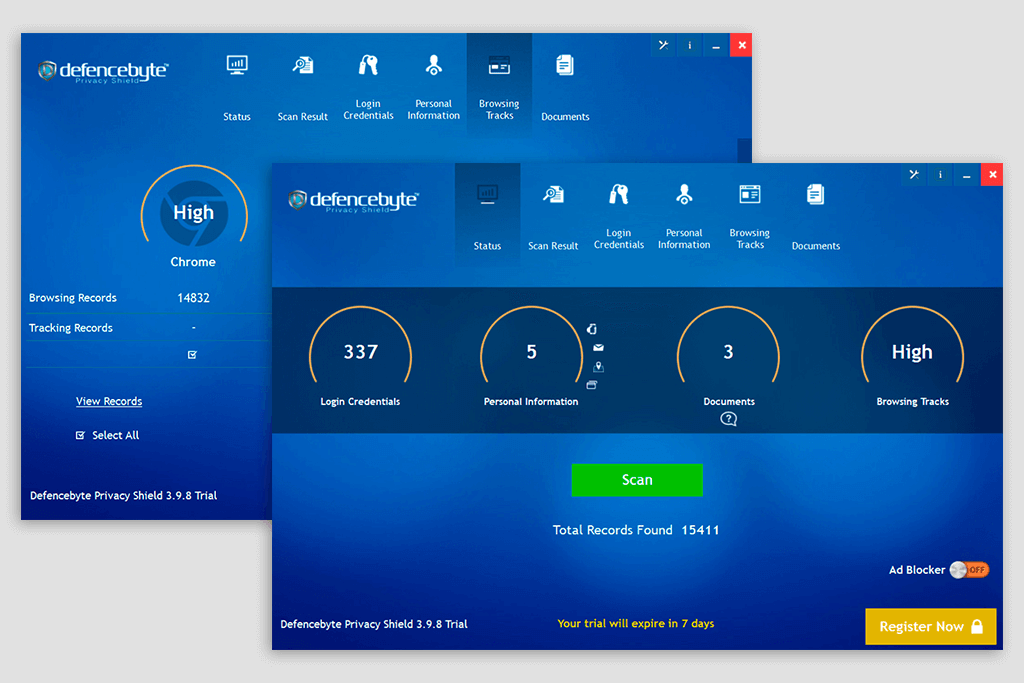Open info icon in back window
Image resolution: width=1024 pixels, height=683 pixels.
coord(690,45)
